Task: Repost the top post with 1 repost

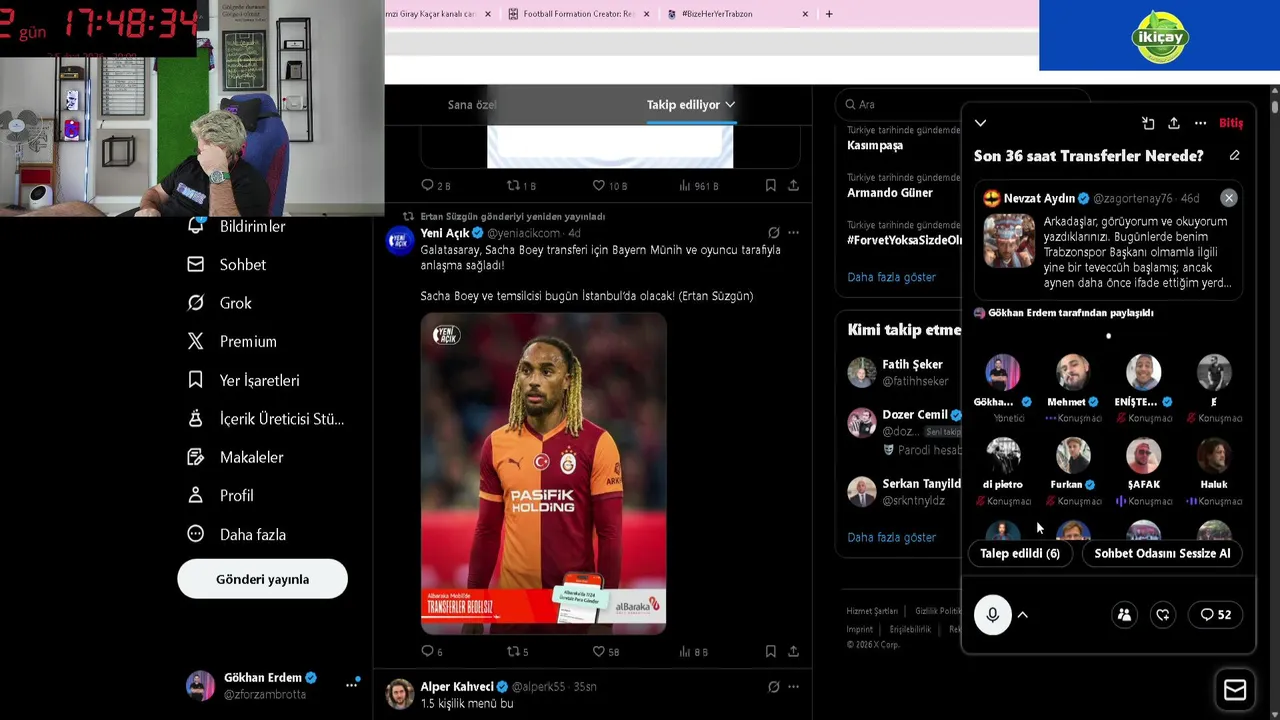Action: [521, 185]
